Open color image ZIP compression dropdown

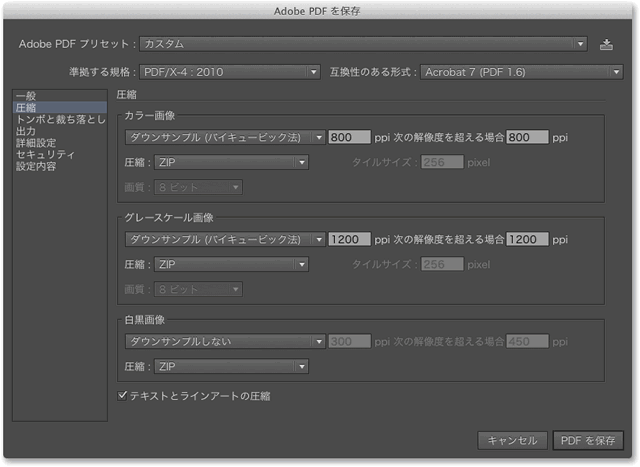(x=231, y=162)
